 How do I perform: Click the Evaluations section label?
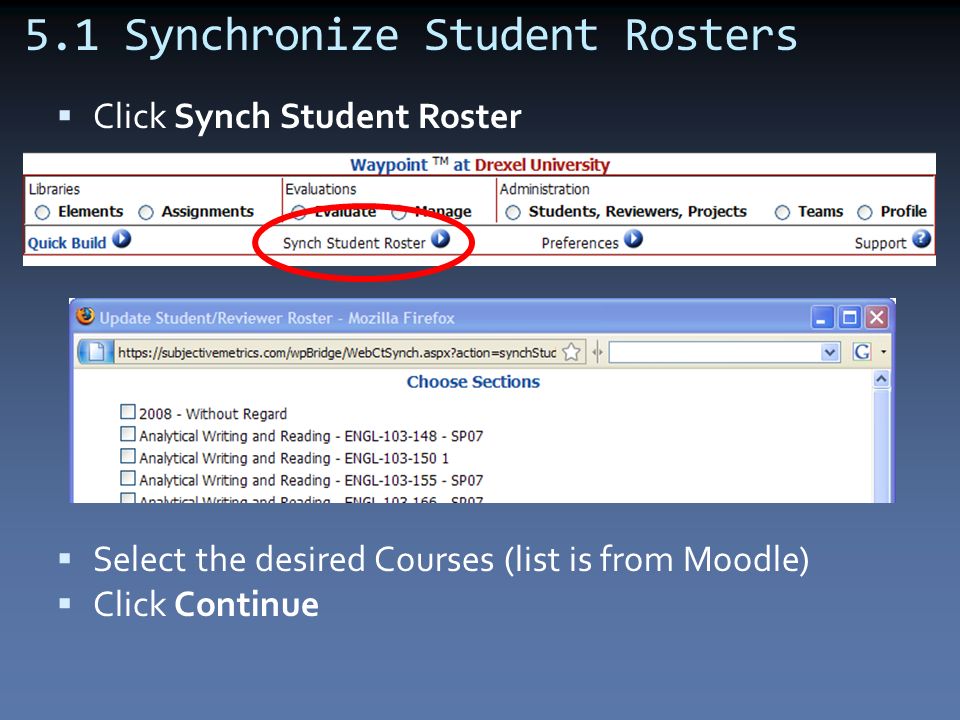[321, 189]
